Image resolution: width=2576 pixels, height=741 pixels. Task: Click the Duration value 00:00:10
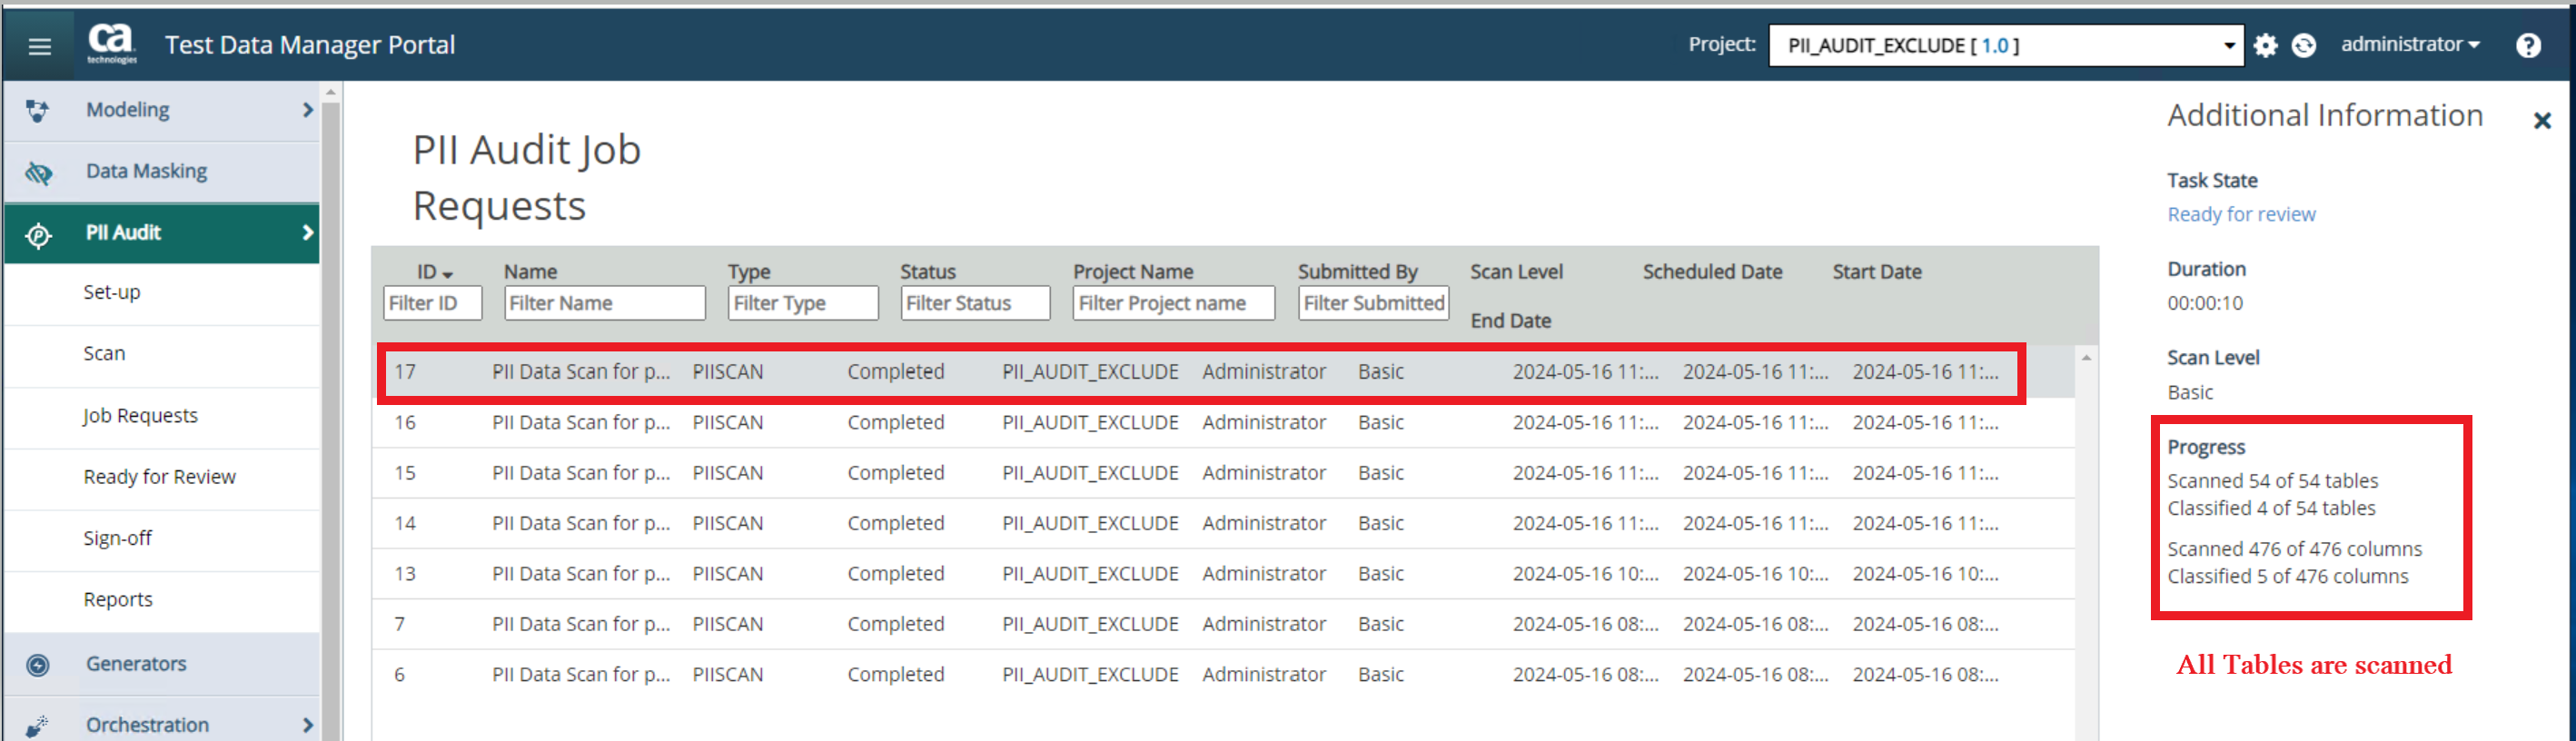(x=2205, y=303)
